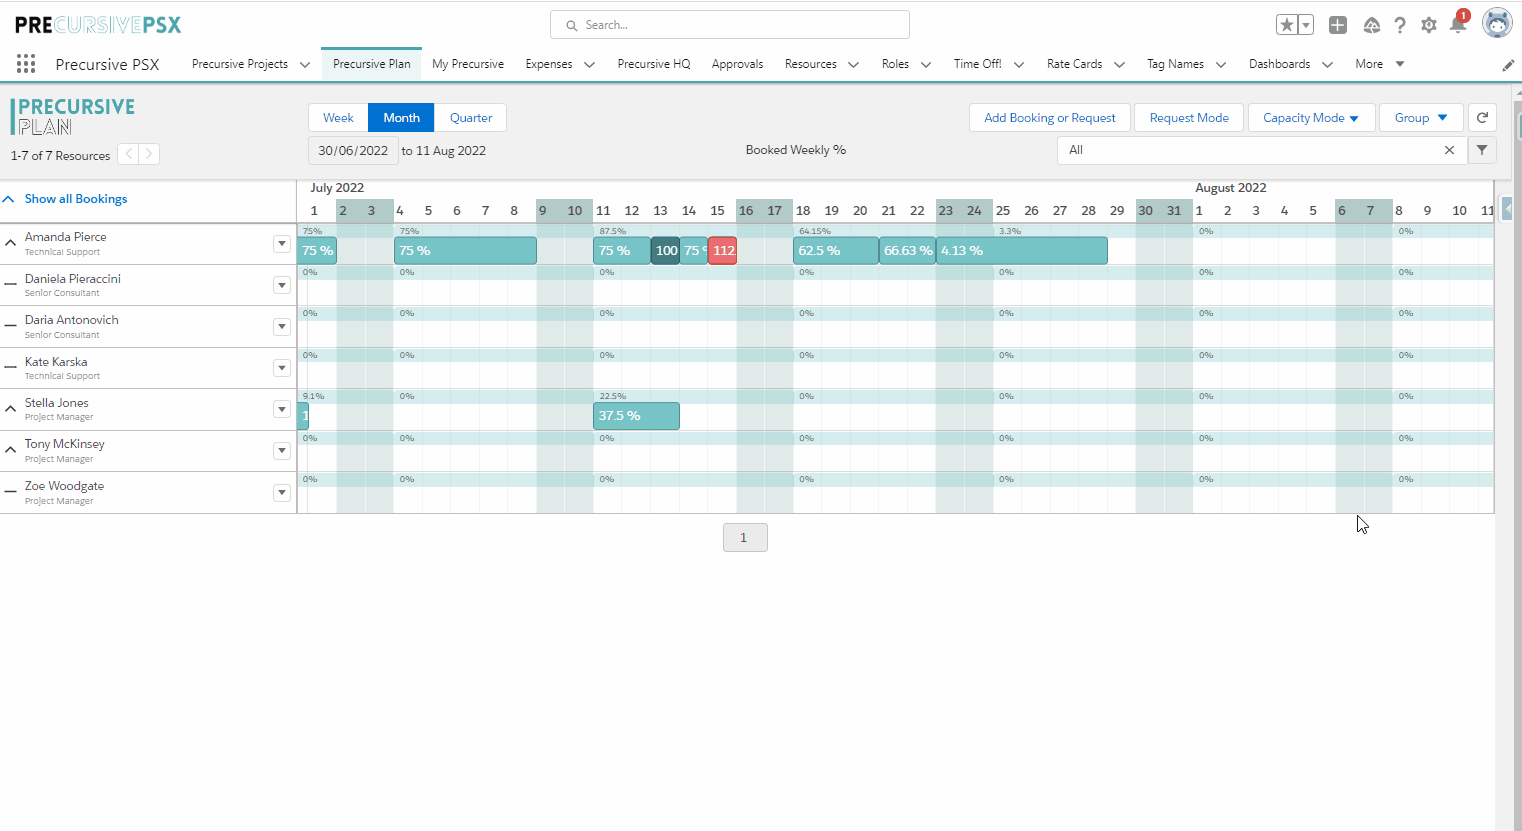Open the filter funnel icon

[x=1482, y=150]
